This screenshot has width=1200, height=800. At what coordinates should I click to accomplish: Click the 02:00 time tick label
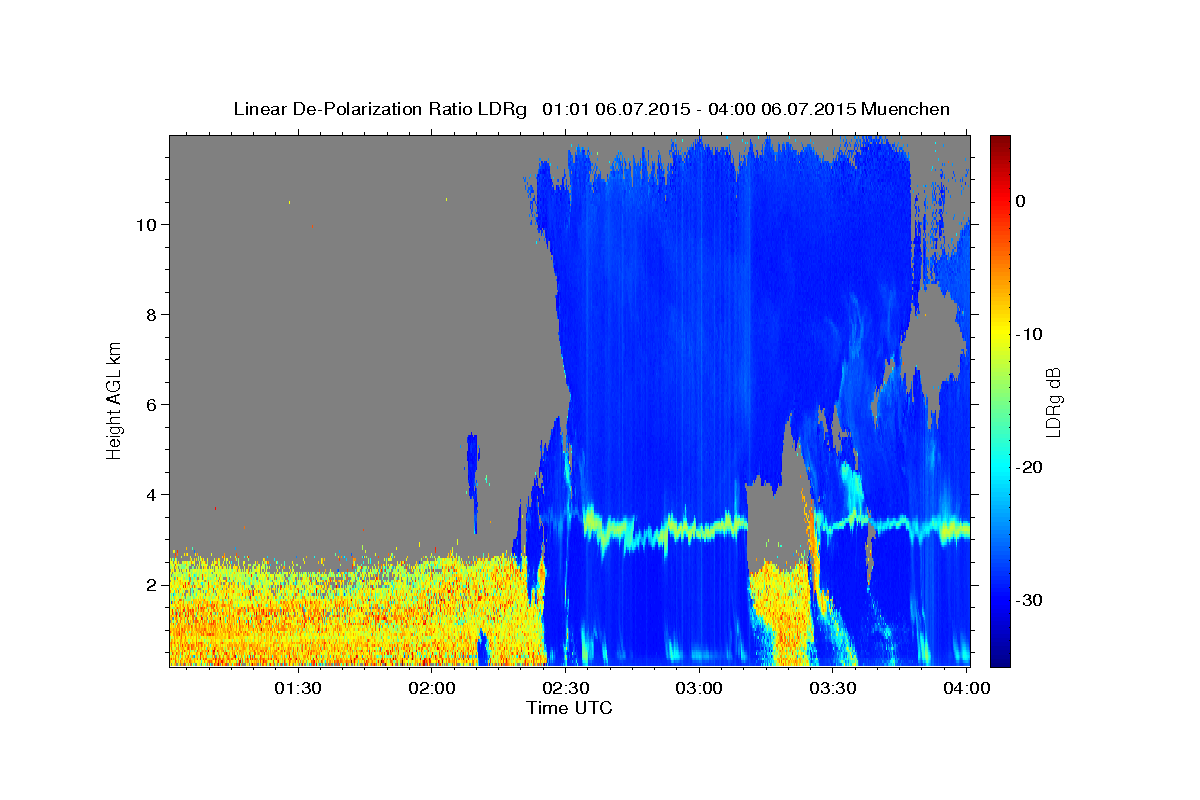pos(434,688)
